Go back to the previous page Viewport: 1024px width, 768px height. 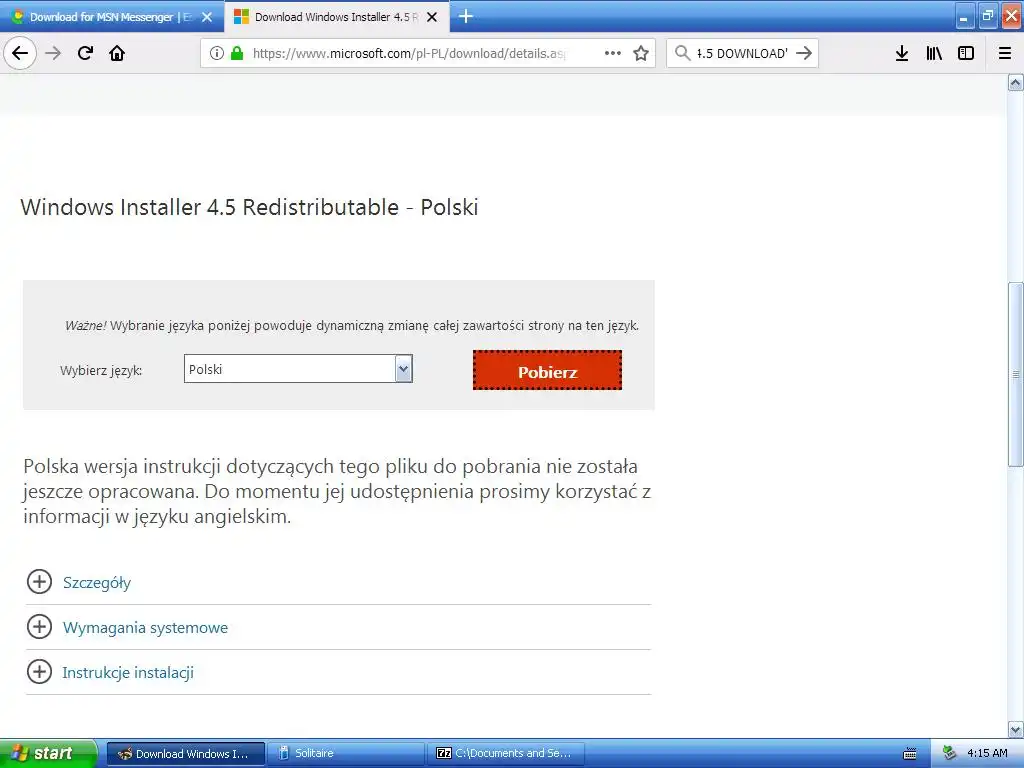coord(20,53)
